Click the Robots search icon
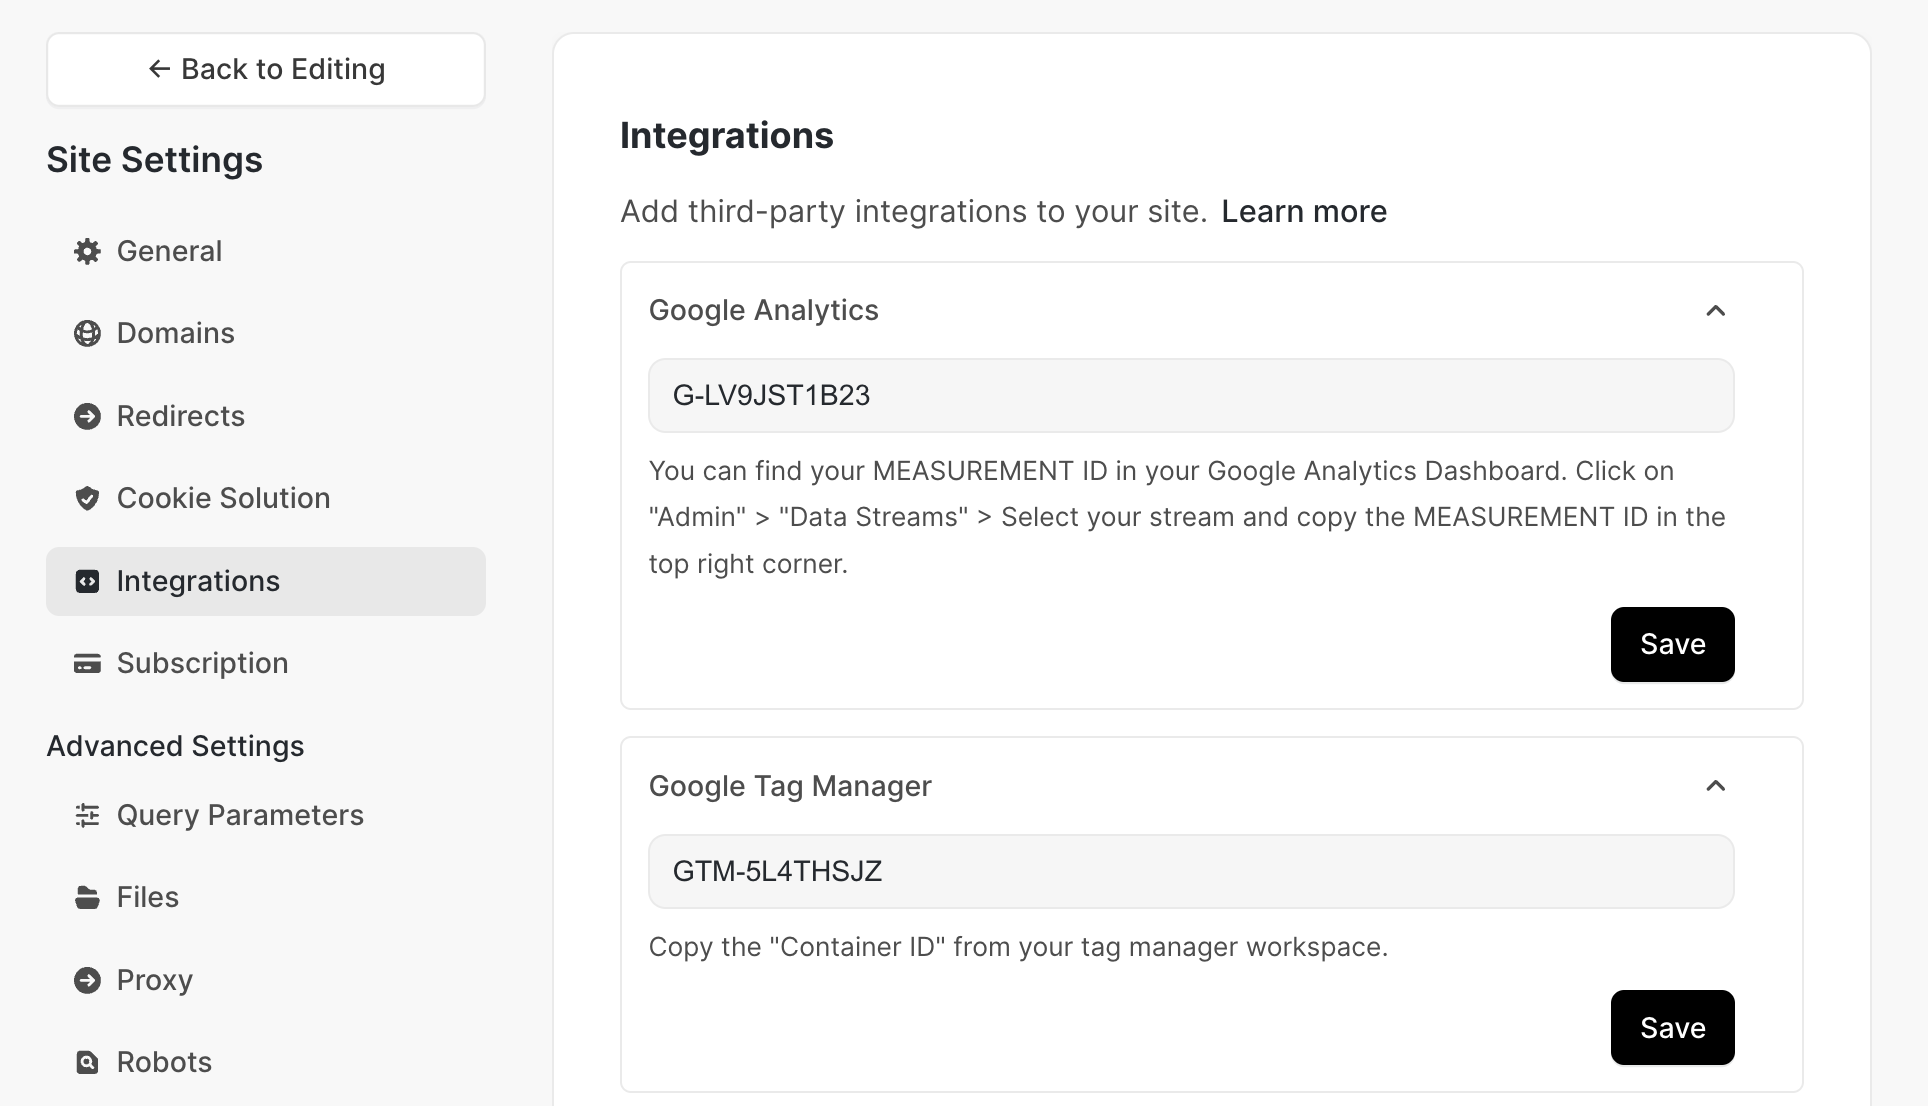This screenshot has width=1928, height=1106. pyautogui.click(x=87, y=1062)
